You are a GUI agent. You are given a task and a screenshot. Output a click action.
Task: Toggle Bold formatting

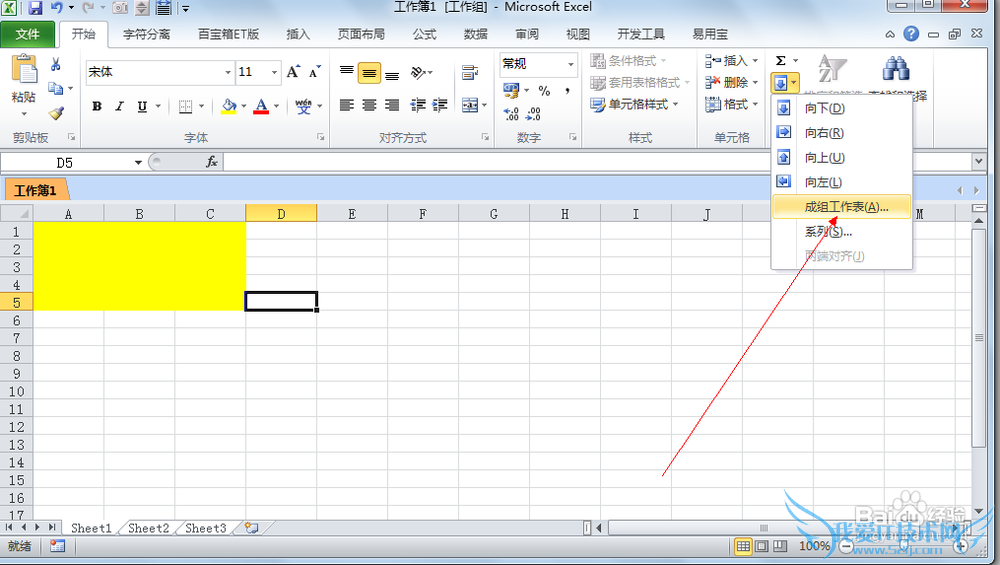[x=97, y=106]
